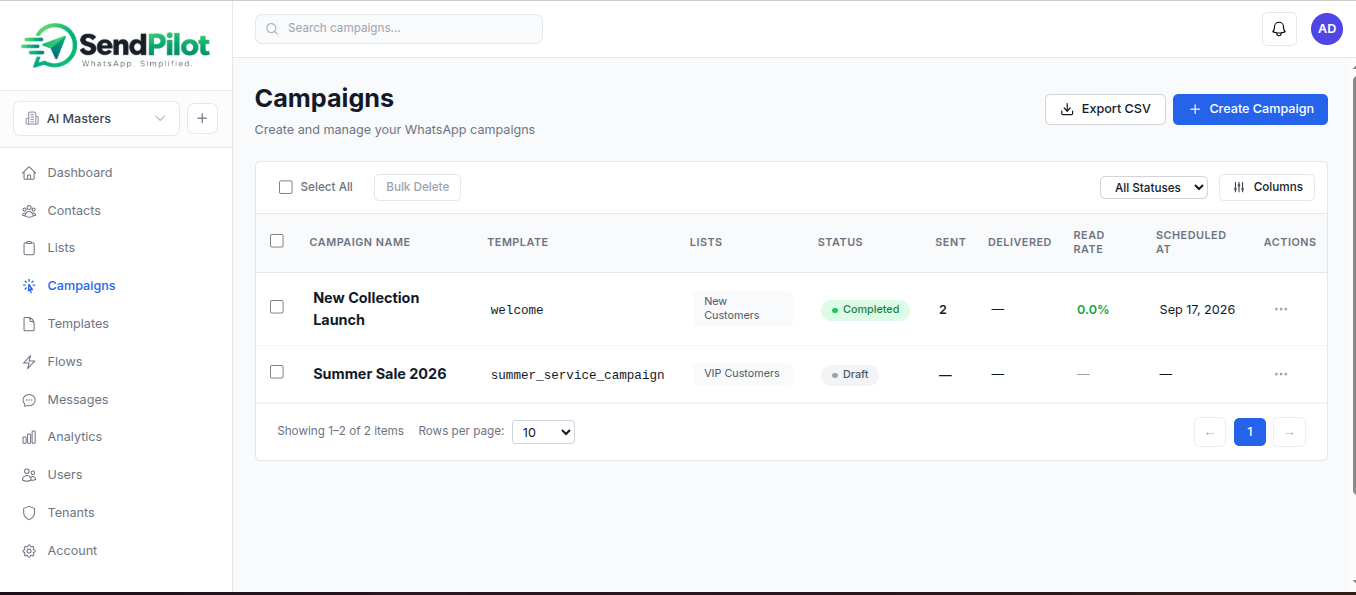The width and height of the screenshot is (1356, 595).
Task: Open actions menu for New Collection Launch
Action: 1281,309
